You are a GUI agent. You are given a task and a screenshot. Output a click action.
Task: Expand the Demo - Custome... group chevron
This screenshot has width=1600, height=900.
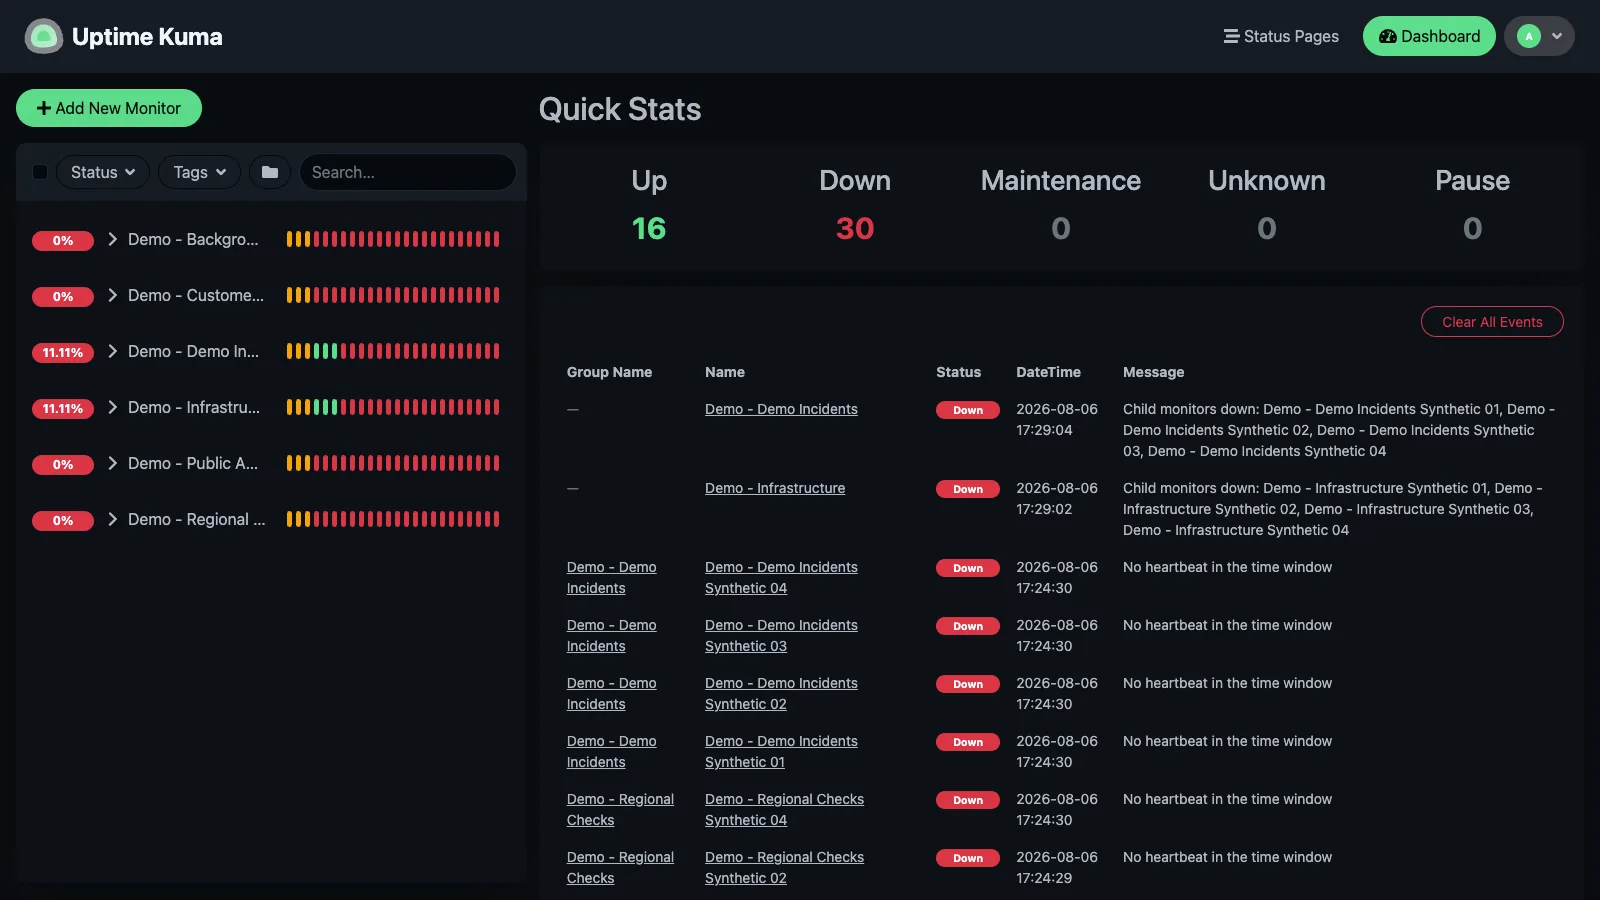click(112, 295)
